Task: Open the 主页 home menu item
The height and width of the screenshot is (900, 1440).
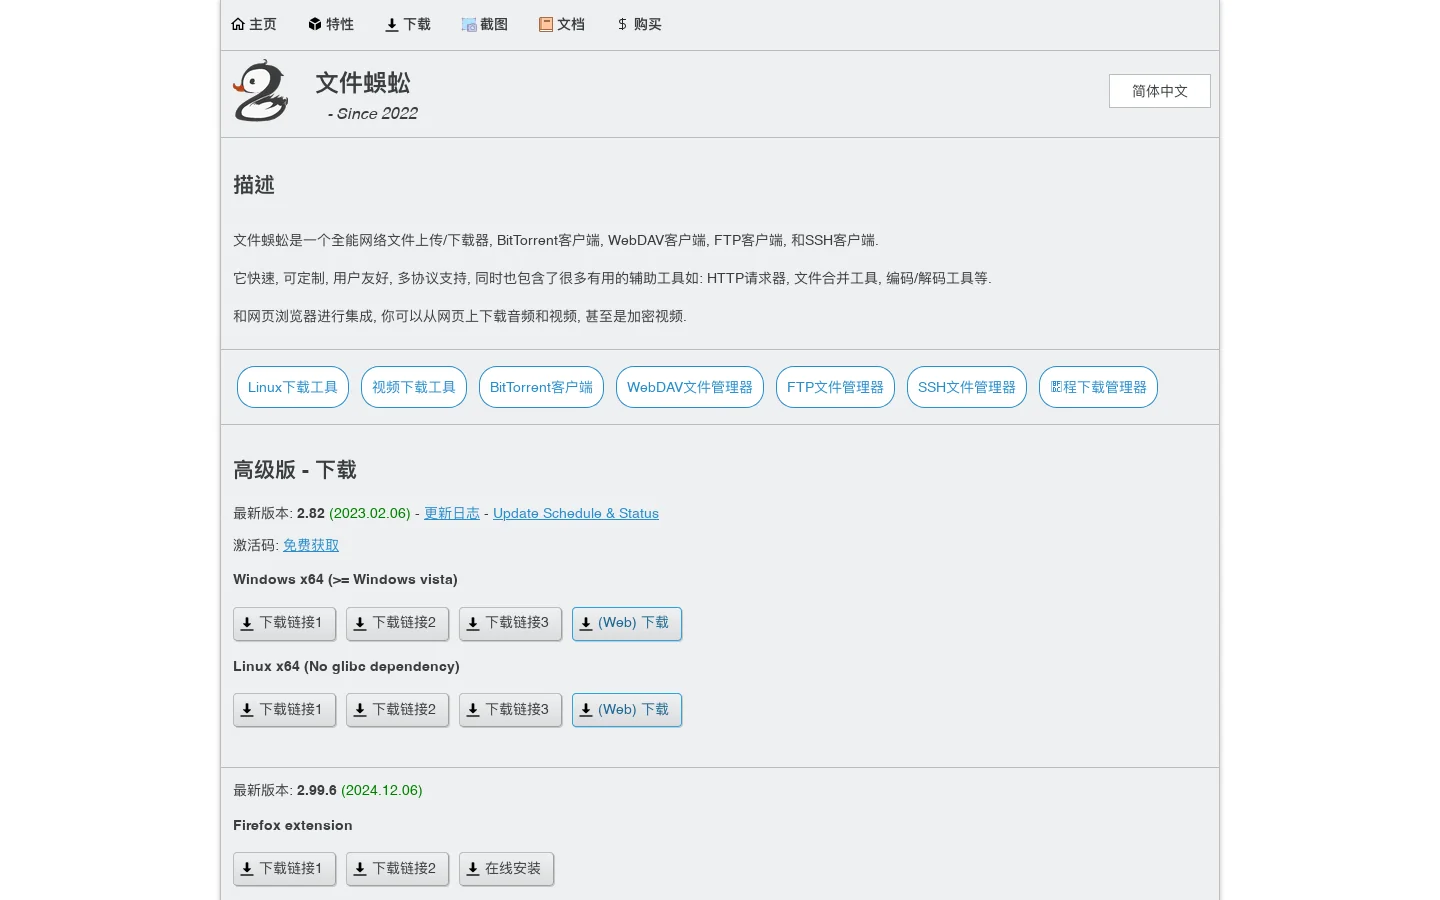Action: (254, 24)
